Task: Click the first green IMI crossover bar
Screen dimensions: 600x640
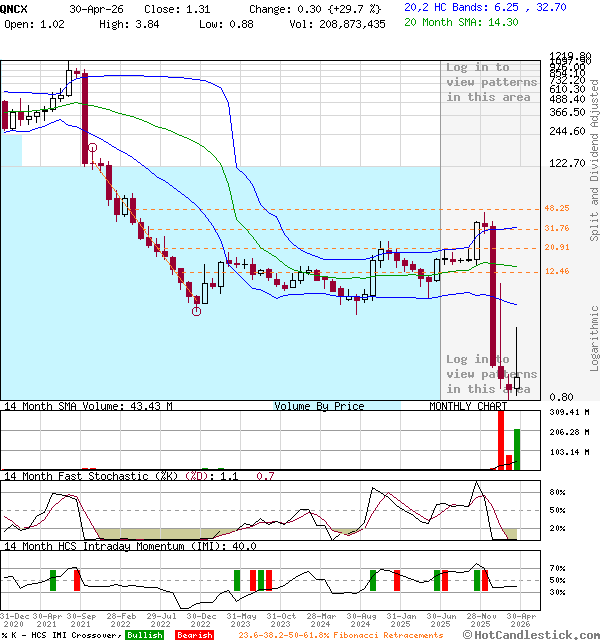Action: click(x=53, y=580)
